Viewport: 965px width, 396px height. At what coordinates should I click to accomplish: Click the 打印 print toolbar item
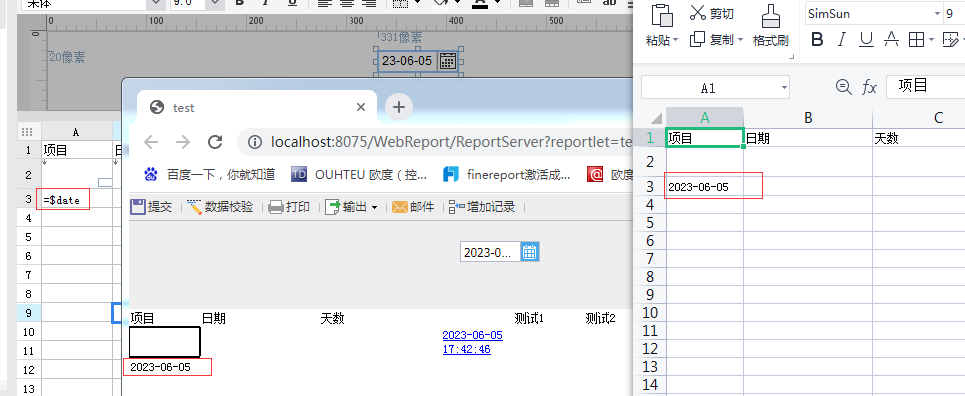(x=289, y=207)
